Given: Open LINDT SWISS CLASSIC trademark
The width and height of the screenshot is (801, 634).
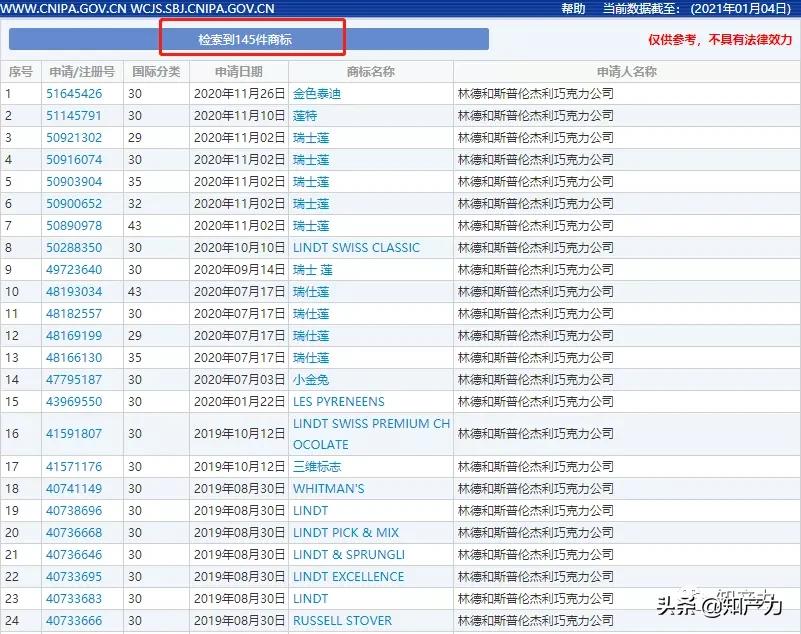Looking at the screenshot, I should (356, 247).
